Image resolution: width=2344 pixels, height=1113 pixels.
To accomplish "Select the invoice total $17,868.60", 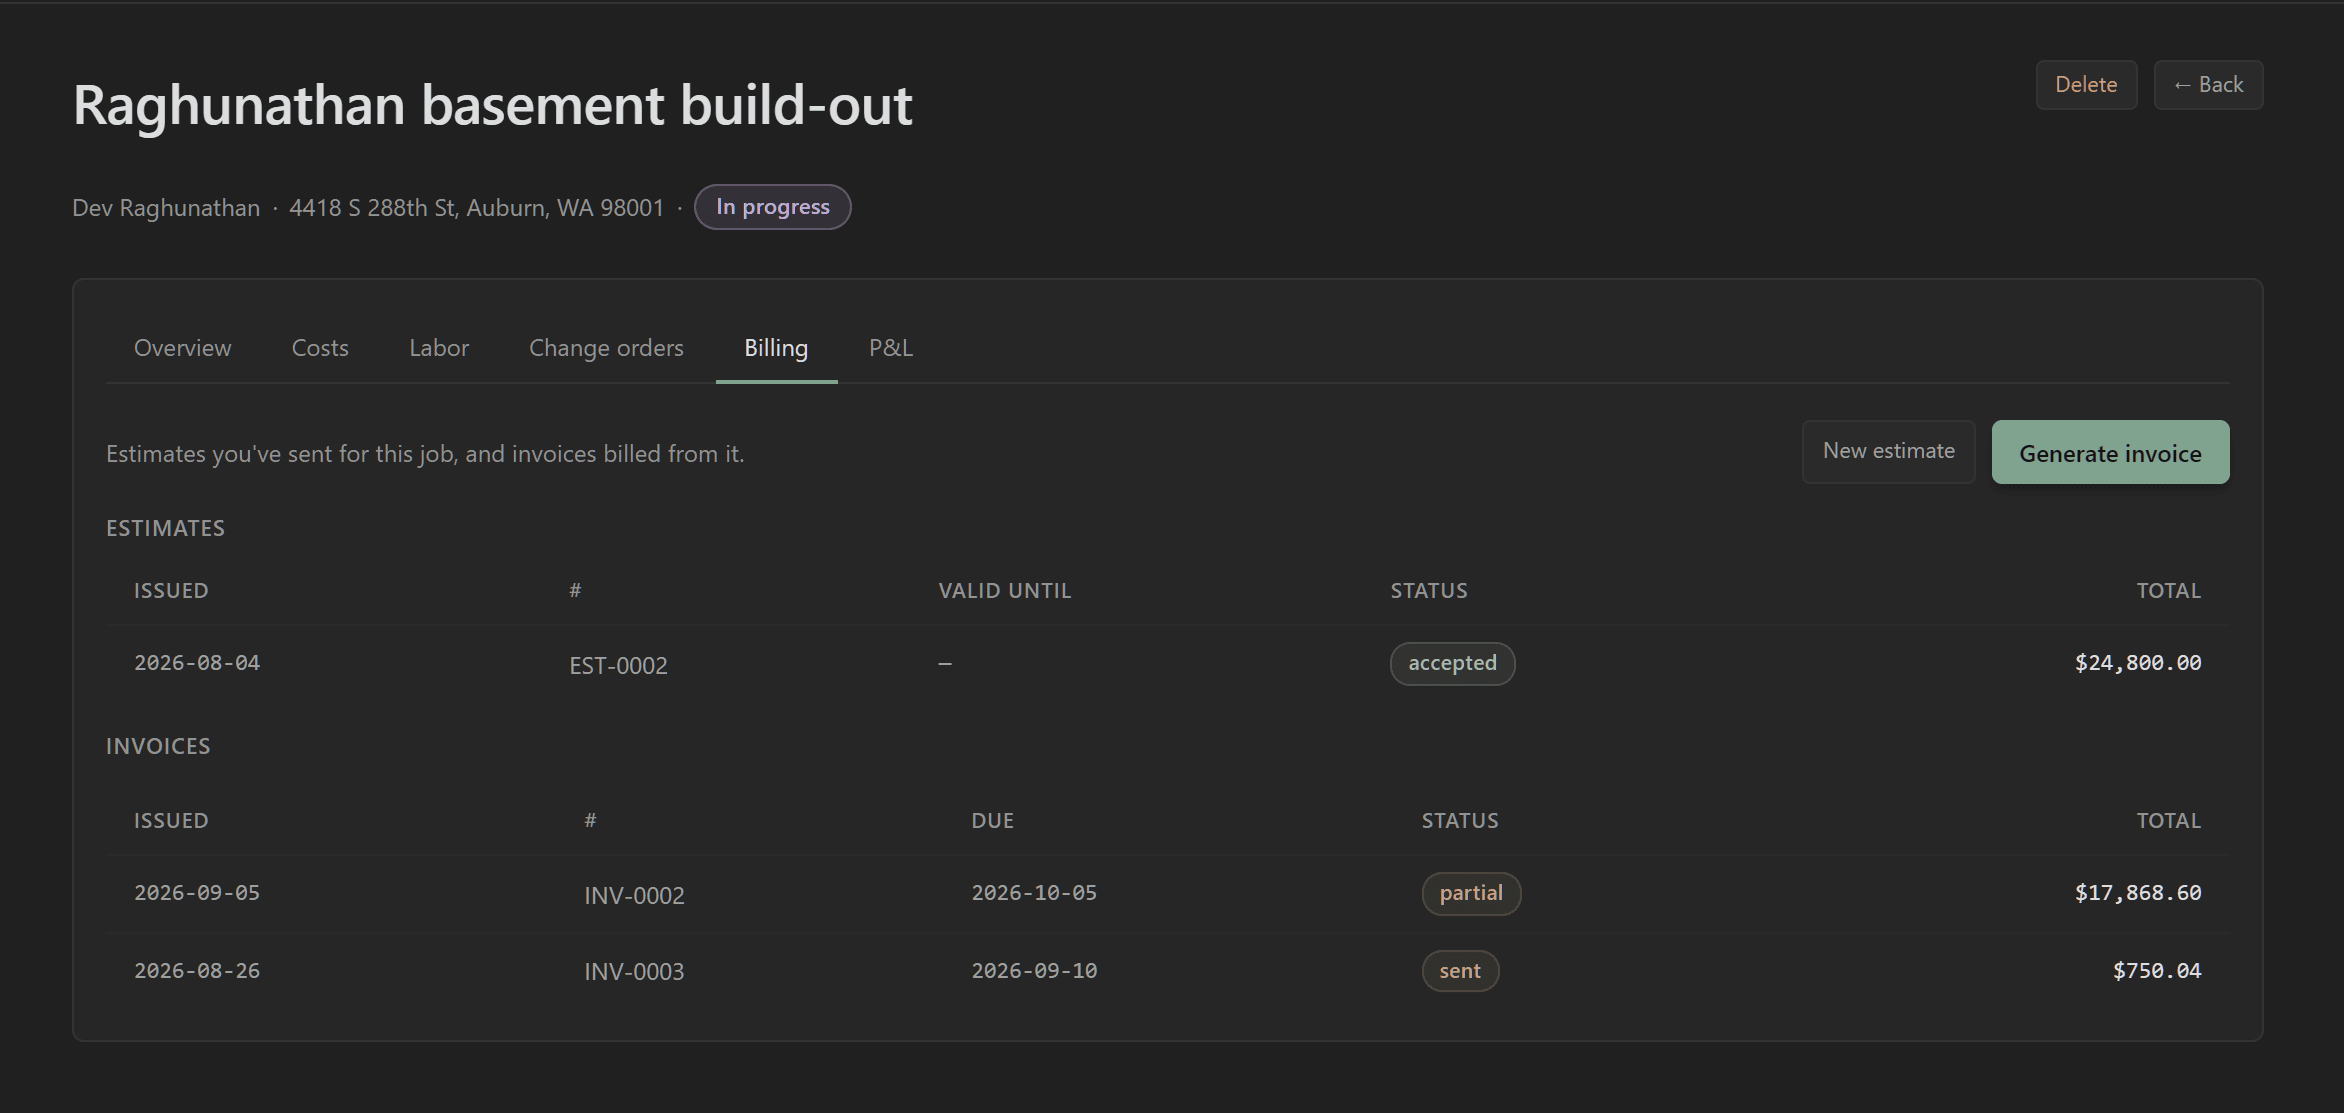I will 2138,893.
